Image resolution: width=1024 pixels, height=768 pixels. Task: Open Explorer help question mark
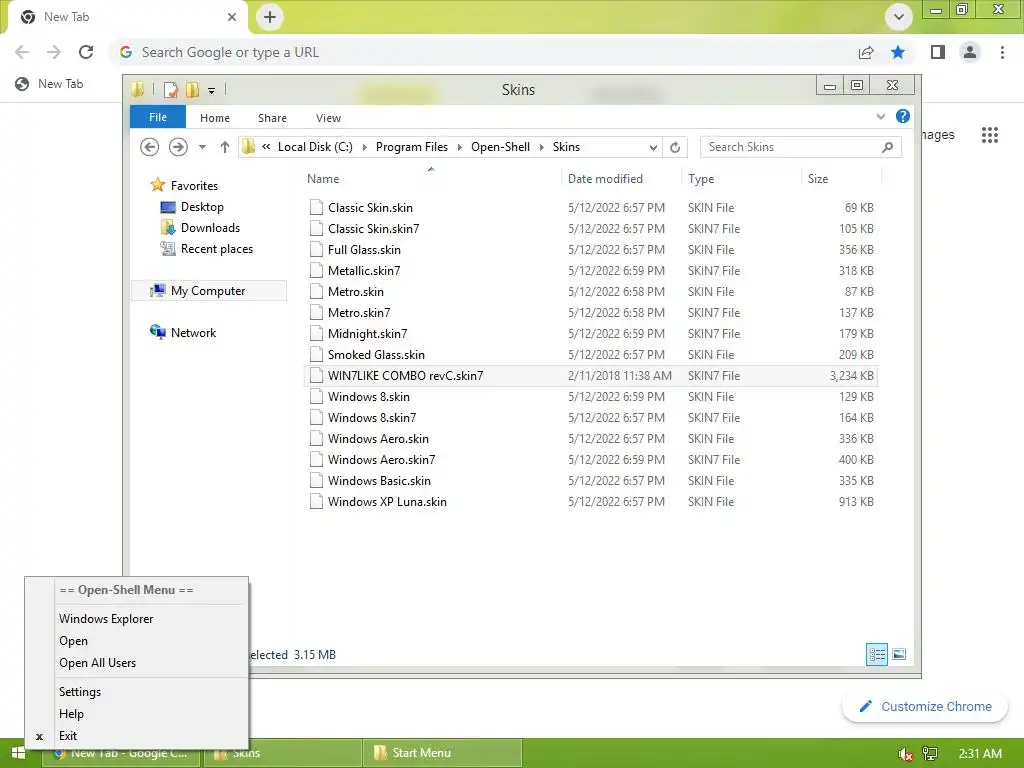903,116
